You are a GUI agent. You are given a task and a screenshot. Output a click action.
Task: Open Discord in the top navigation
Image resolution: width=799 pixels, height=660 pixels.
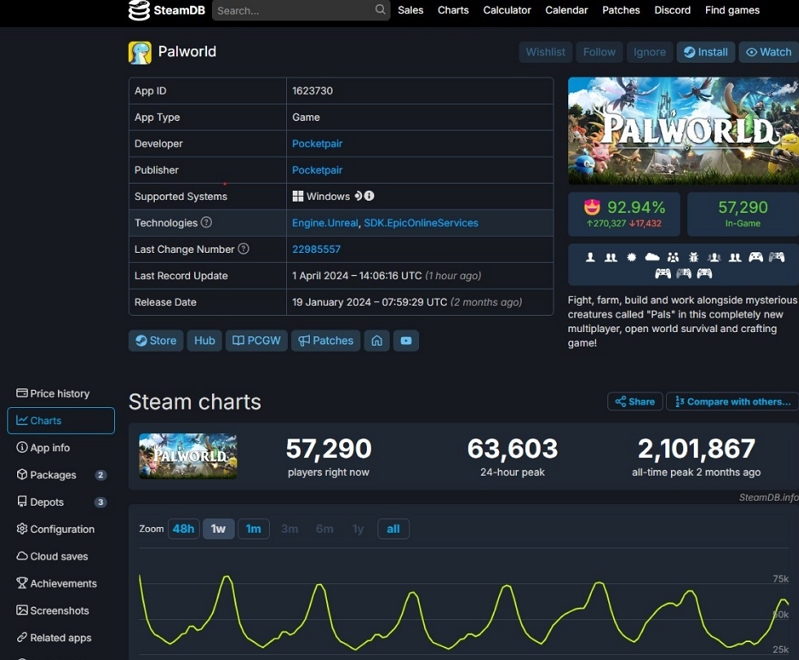point(672,10)
